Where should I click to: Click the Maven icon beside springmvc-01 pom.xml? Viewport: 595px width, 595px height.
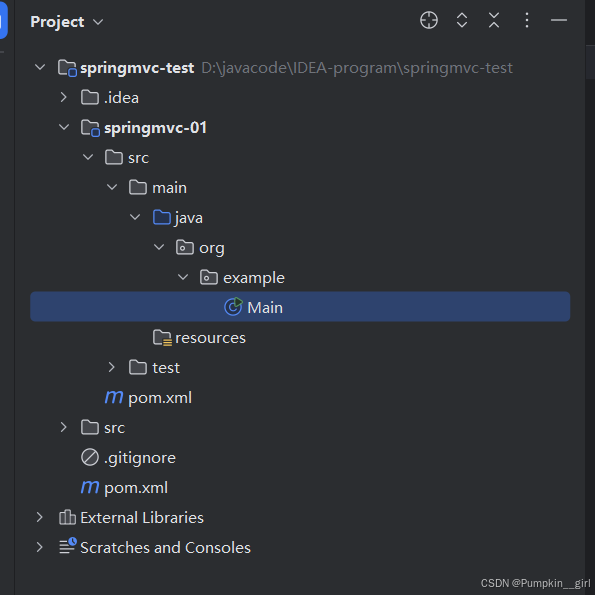click(113, 397)
